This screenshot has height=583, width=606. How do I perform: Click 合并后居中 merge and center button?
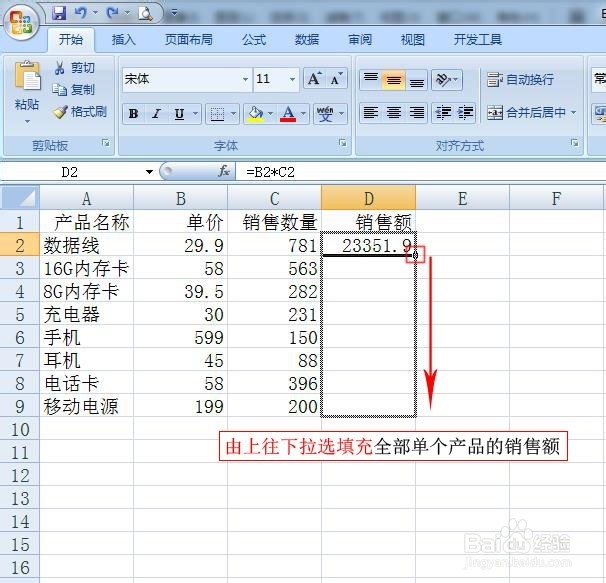pos(526,113)
